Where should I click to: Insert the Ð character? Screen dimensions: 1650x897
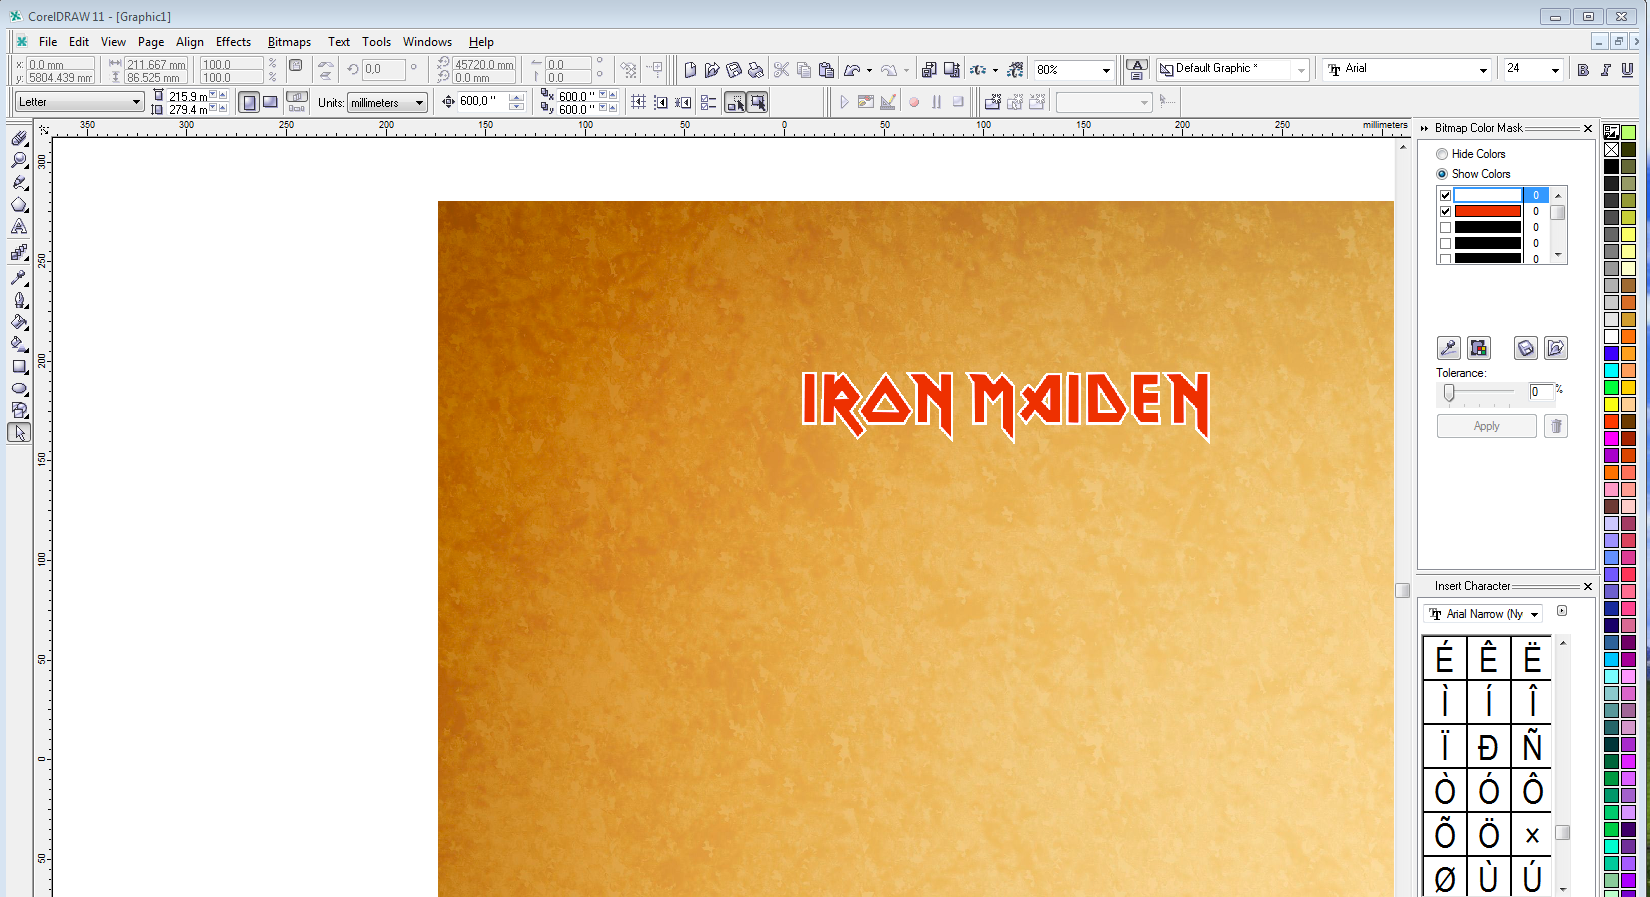click(1488, 747)
